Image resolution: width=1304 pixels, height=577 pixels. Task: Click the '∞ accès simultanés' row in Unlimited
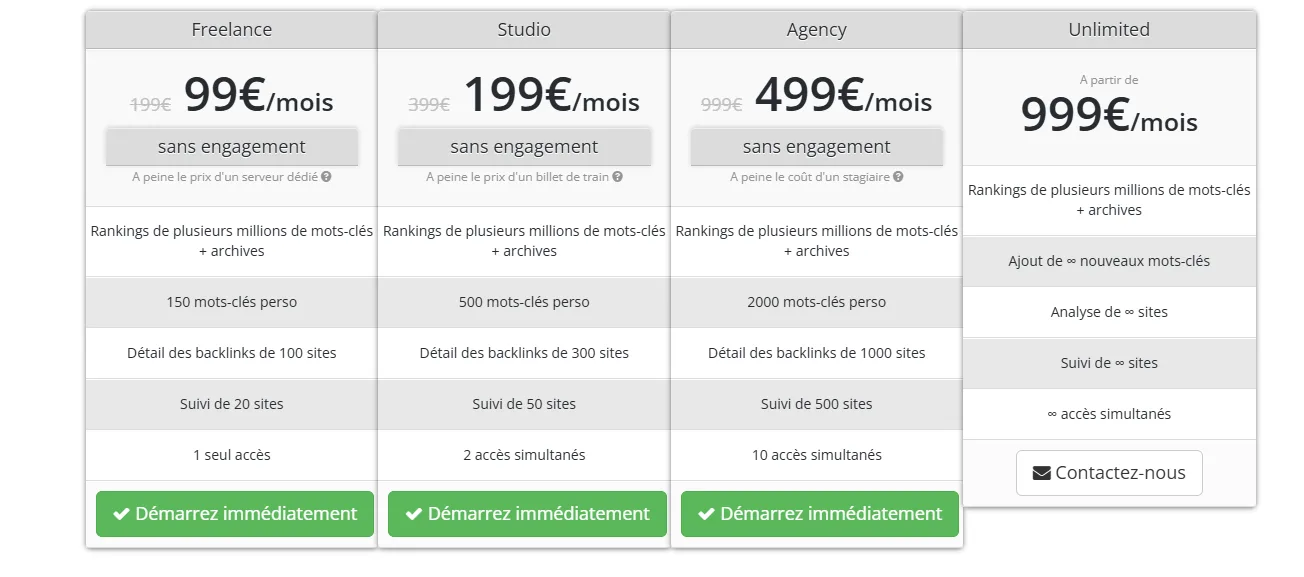[1109, 414]
